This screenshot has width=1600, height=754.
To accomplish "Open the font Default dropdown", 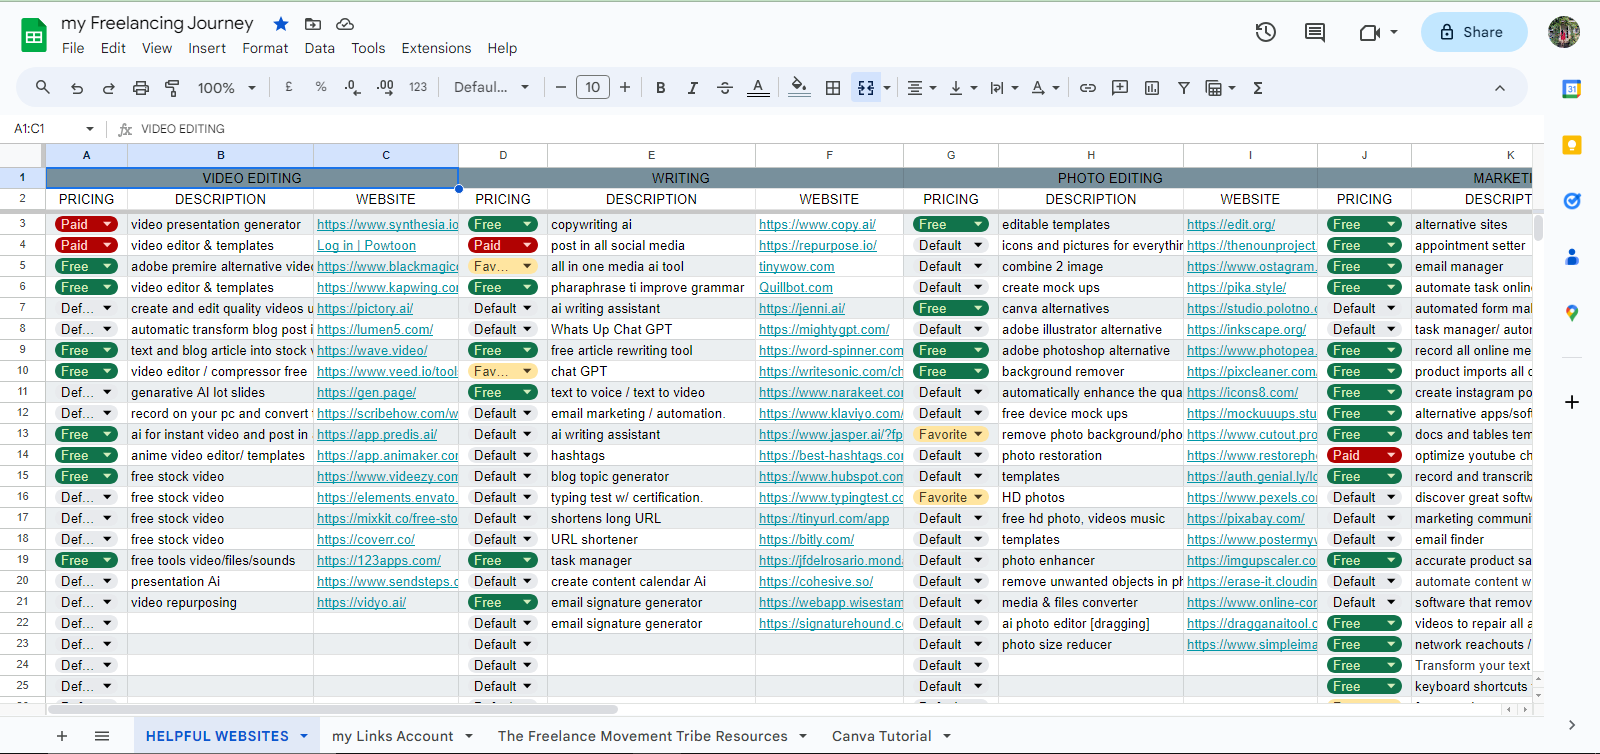I will pyautogui.click(x=491, y=87).
